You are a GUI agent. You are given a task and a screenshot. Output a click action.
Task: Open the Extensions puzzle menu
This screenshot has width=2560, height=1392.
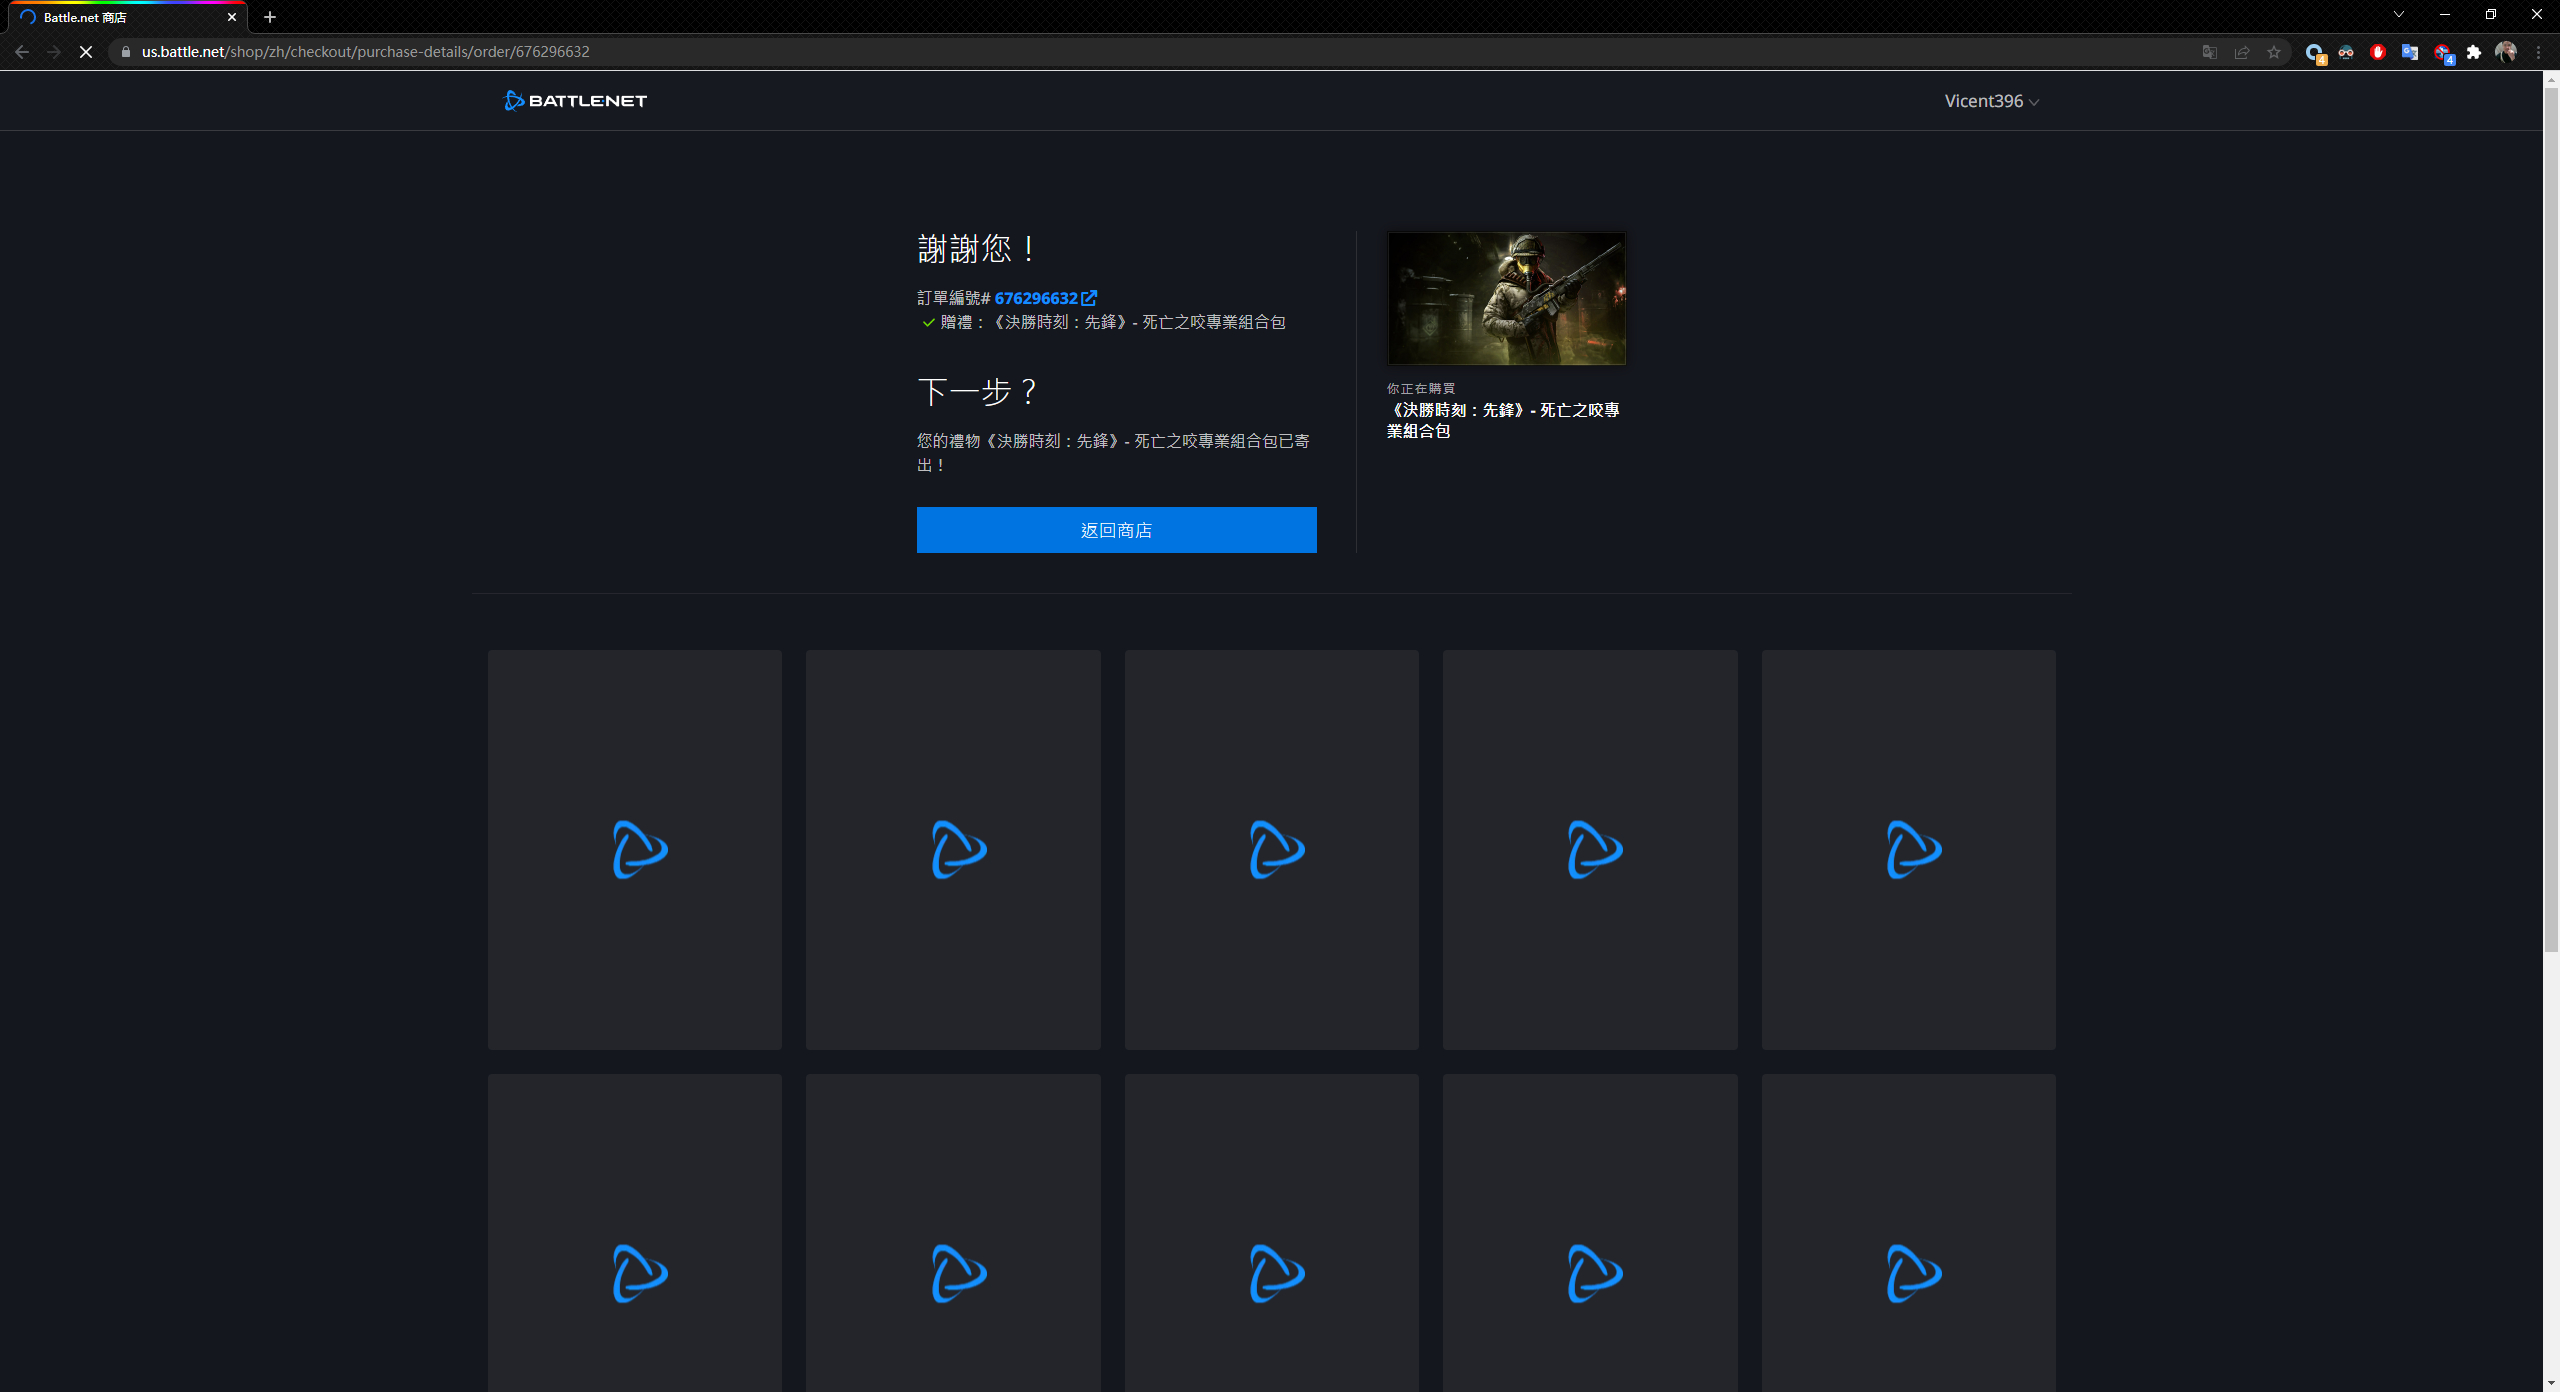2474,52
